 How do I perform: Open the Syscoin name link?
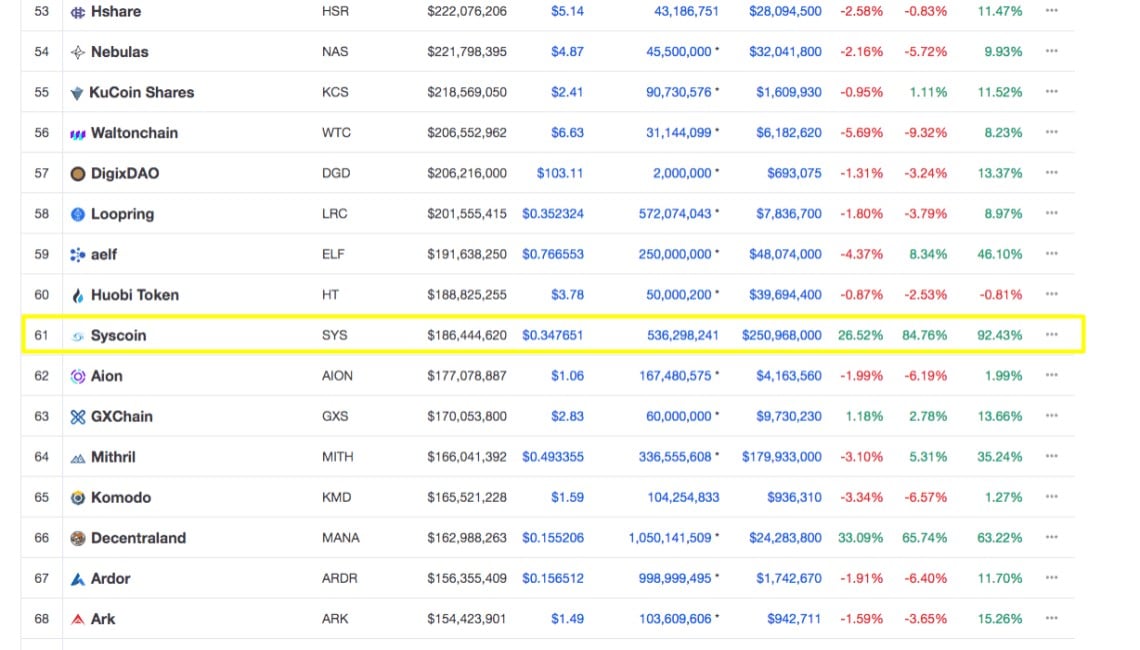pyautogui.click(x=119, y=336)
